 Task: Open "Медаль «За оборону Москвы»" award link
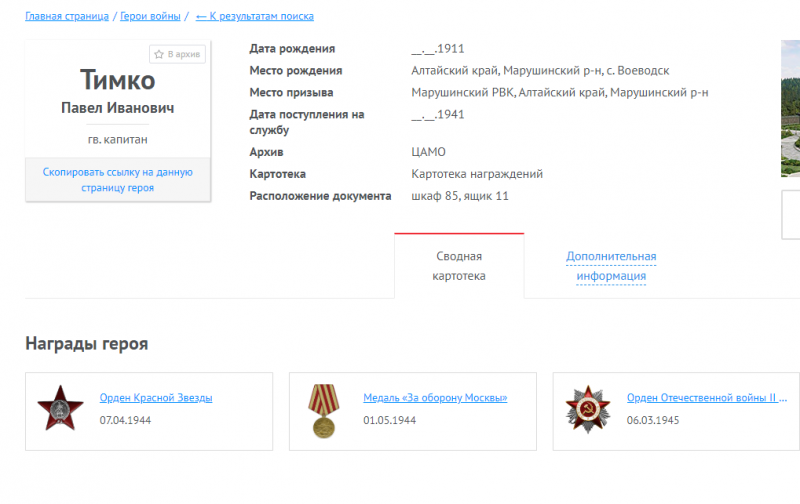point(435,397)
